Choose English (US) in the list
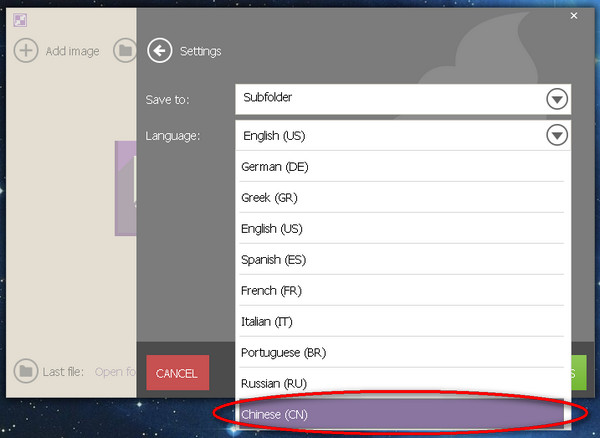Screen dimensions: 600x438 tap(402, 228)
